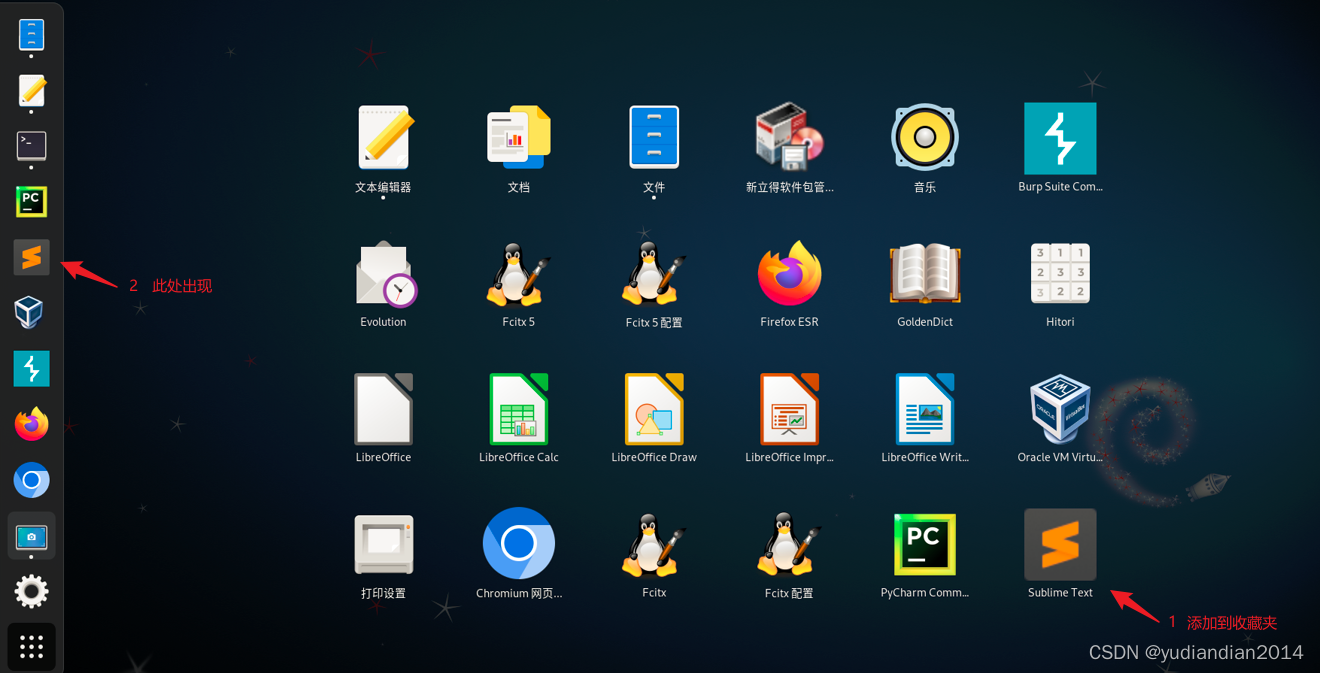The image size is (1320, 673).
Task: Open GoldenDict dictionary
Action: (925, 273)
